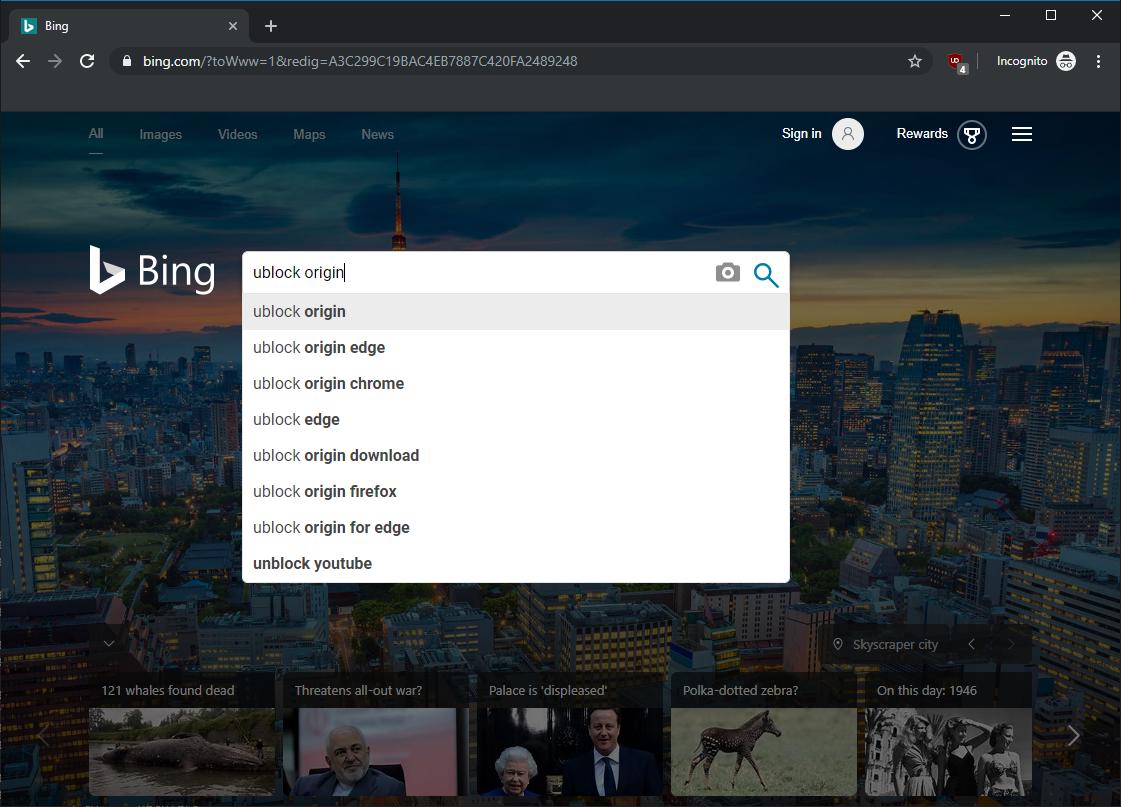
Task: Close the Bing tab
Action: pyautogui.click(x=232, y=26)
